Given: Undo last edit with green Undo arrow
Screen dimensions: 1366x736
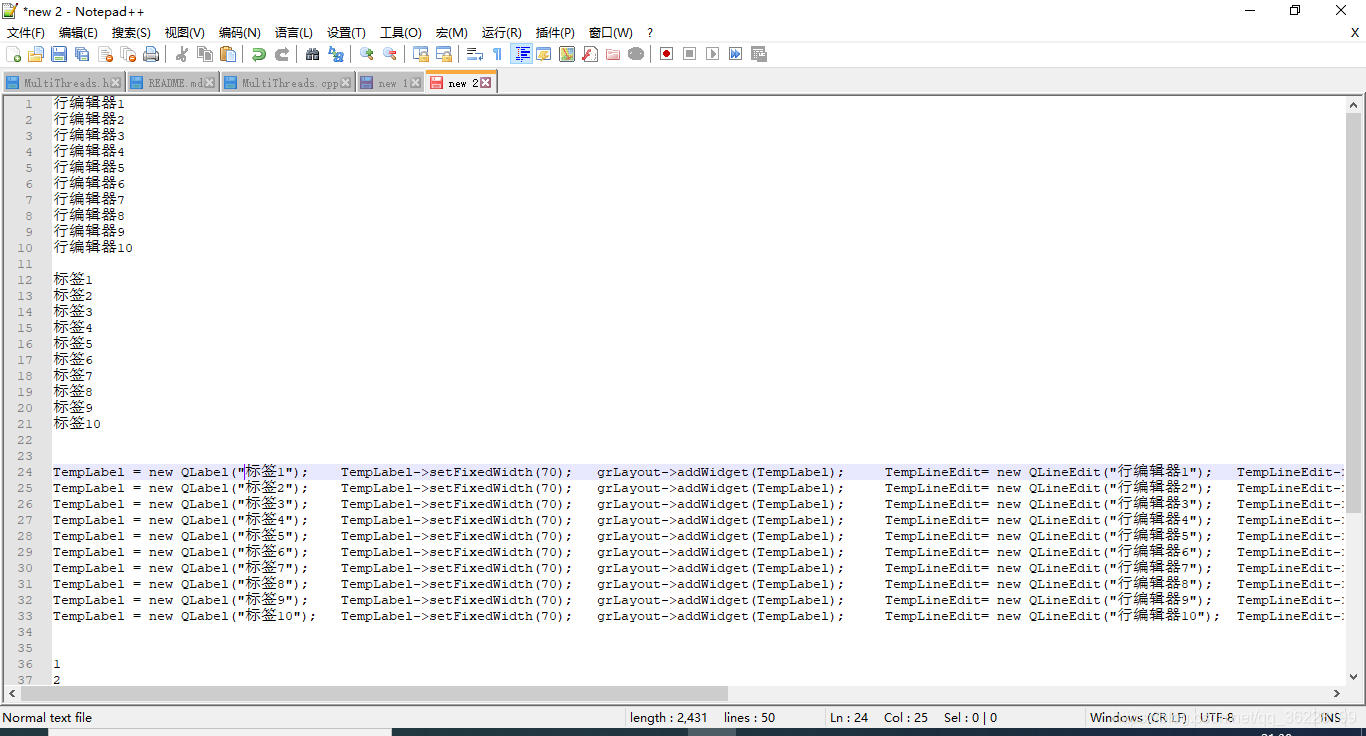Looking at the screenshot, I should pyautogui.click(x=259, y=54).
